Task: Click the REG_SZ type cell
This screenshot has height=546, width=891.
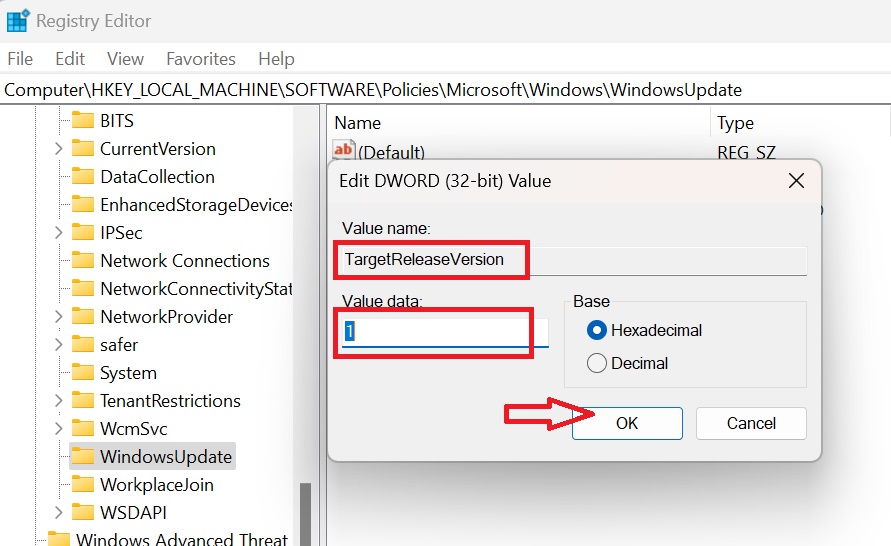Action: tap(746, 152)
